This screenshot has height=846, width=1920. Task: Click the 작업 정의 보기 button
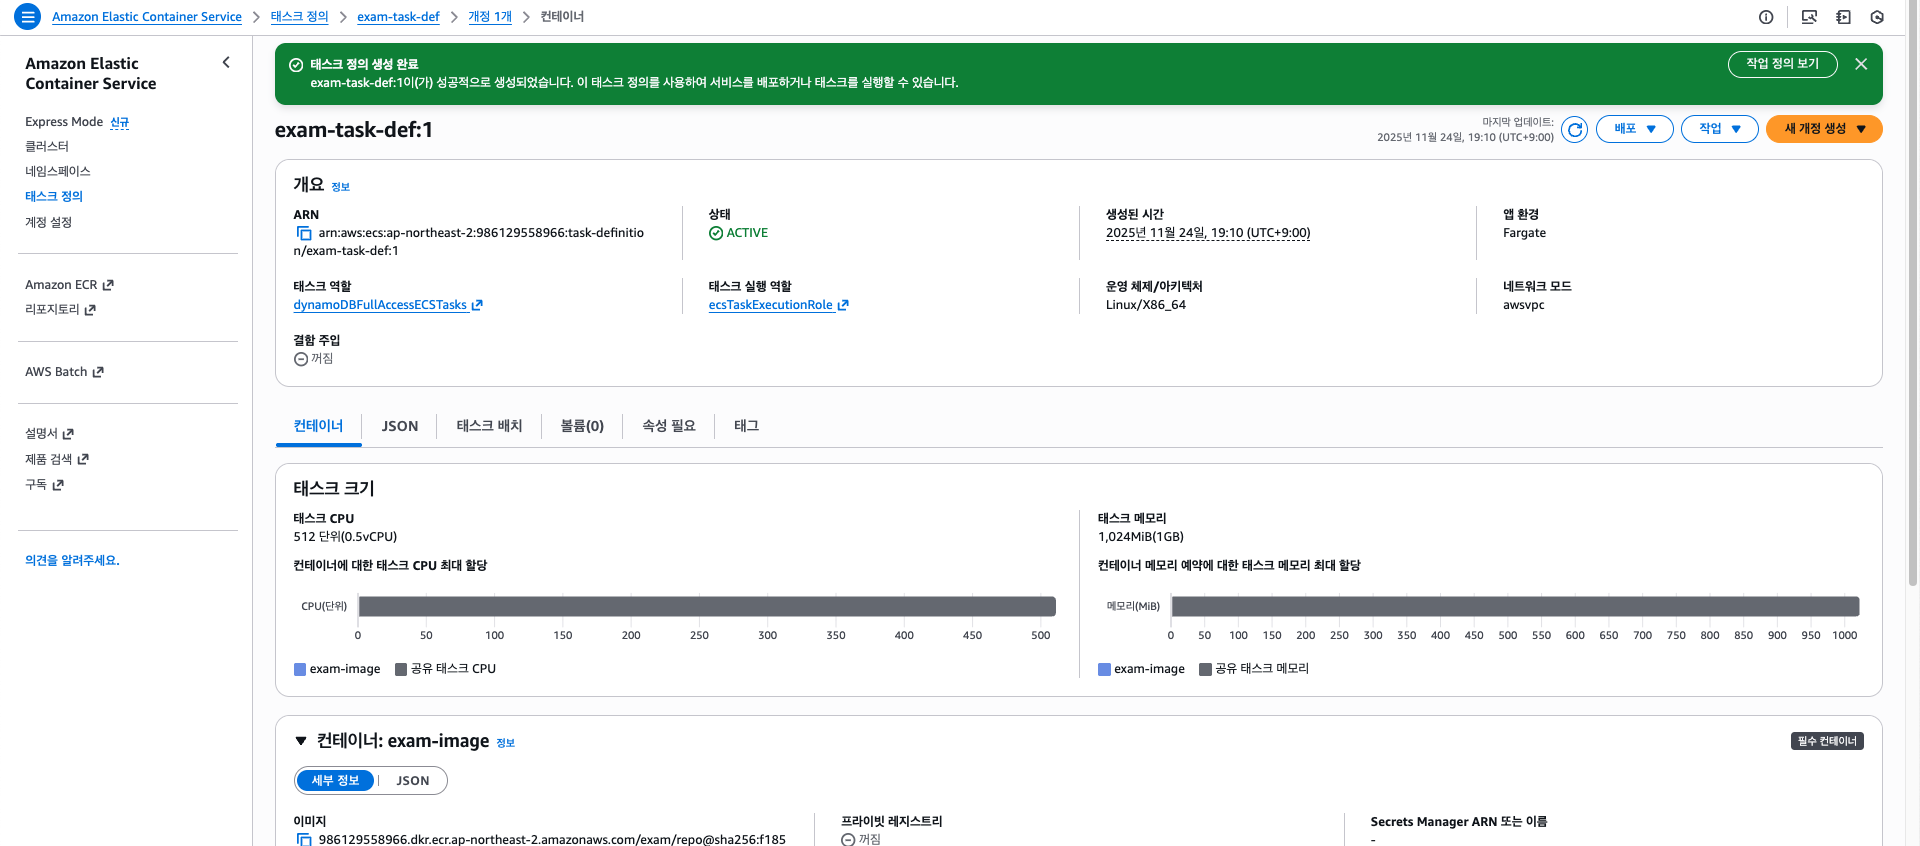1782,64
